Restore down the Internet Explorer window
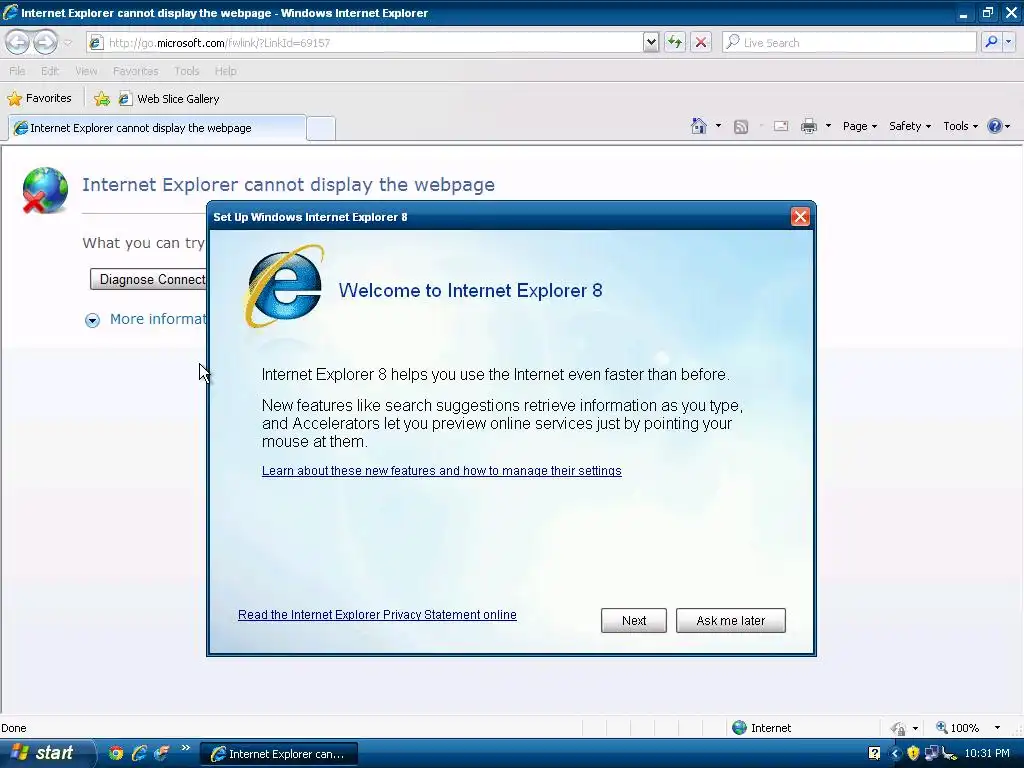The width and height of the screenshot is (1024, 768). coord(987,12)
